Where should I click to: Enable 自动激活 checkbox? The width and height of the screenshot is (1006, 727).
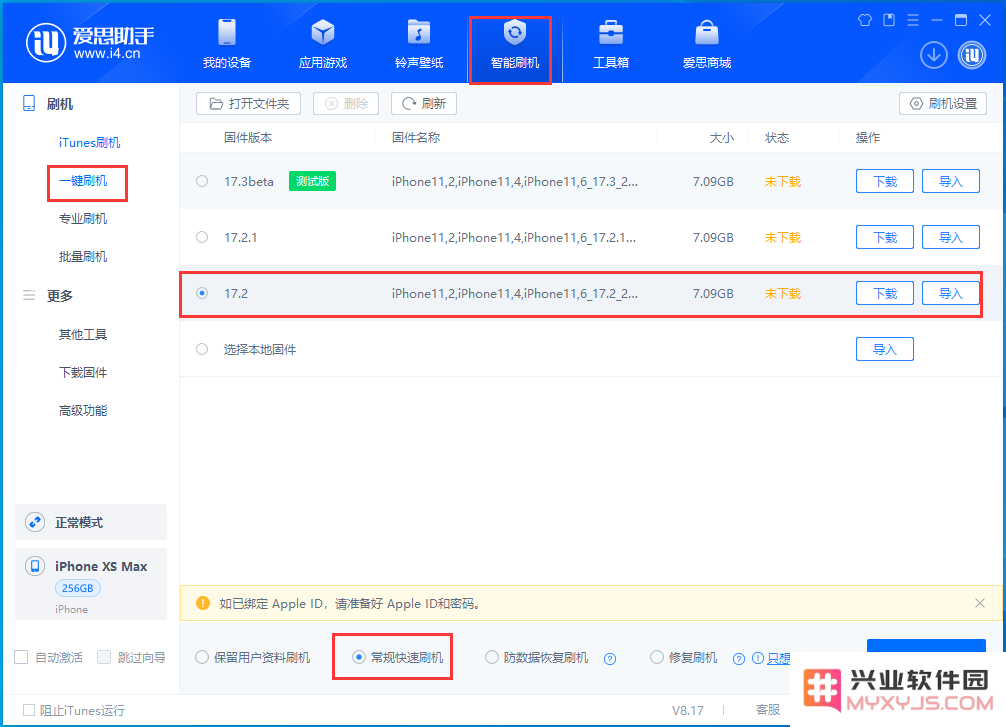(x=21, y=657)
